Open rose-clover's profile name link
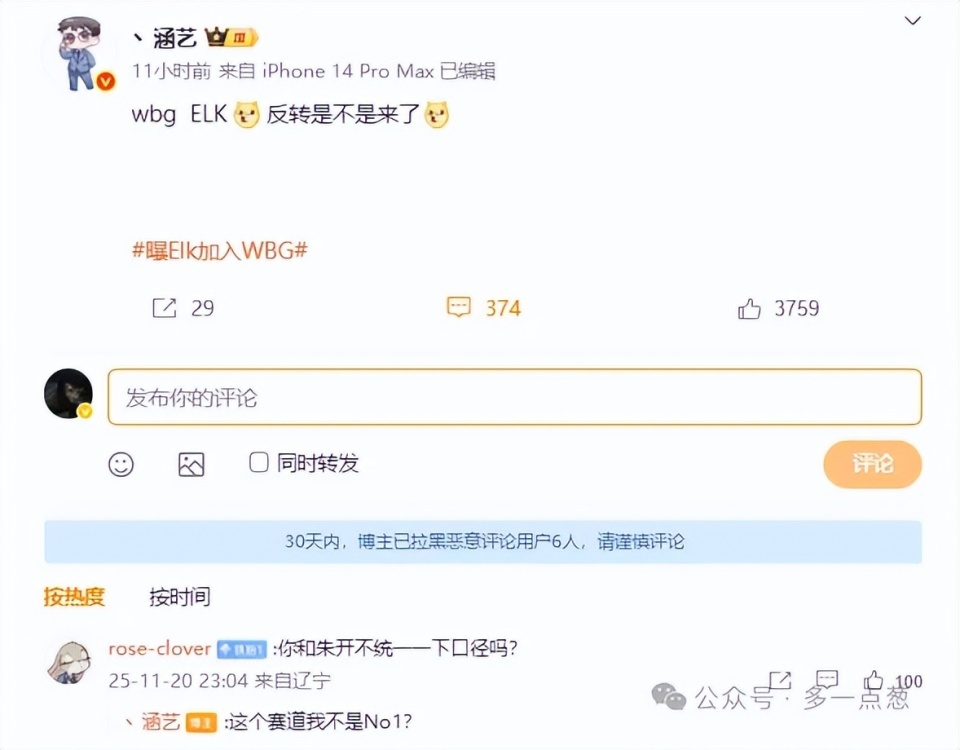The width and height of the screenshot is (960, 750). [x=159, y=648]
